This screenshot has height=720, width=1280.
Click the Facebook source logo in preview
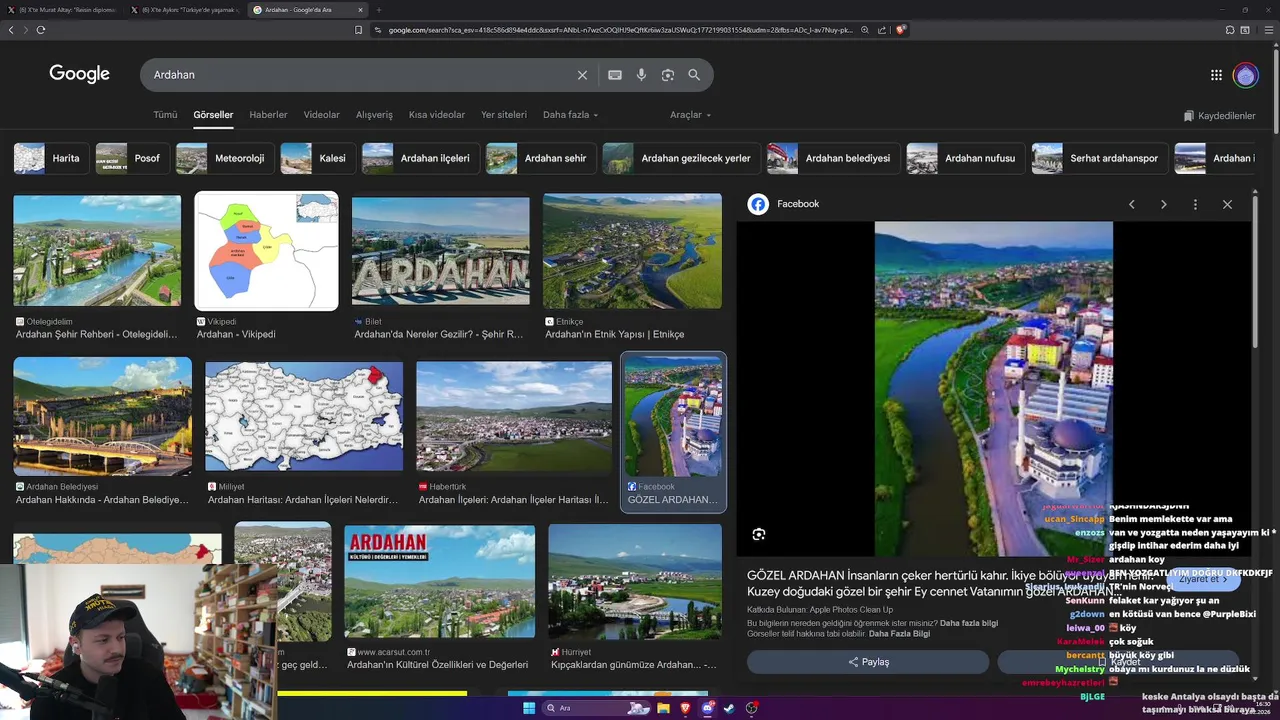[758, 204]
